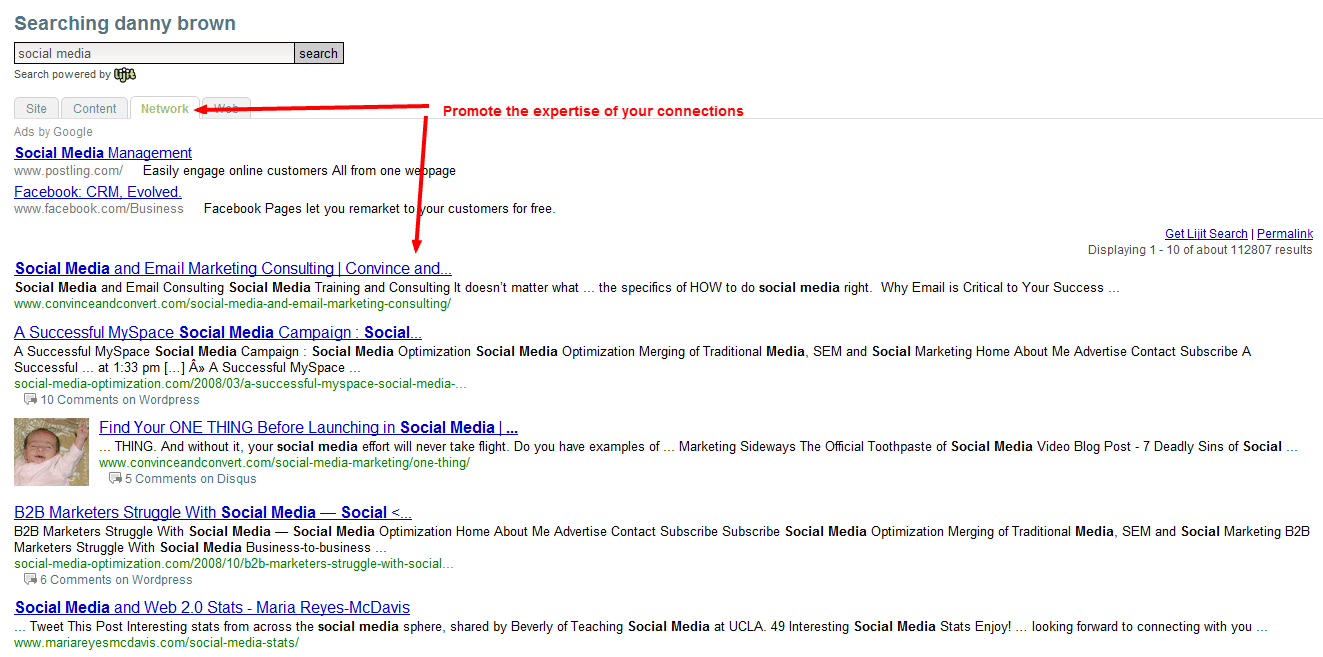Select the Network tab
The width and height of the screenshot is (1323, 657).
coord(164,109)
